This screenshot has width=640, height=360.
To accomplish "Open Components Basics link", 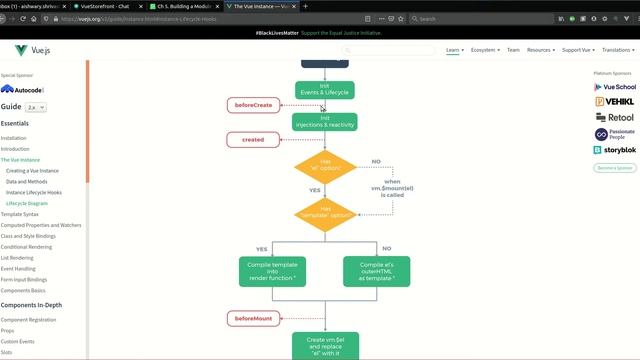I will coord(23,291).
